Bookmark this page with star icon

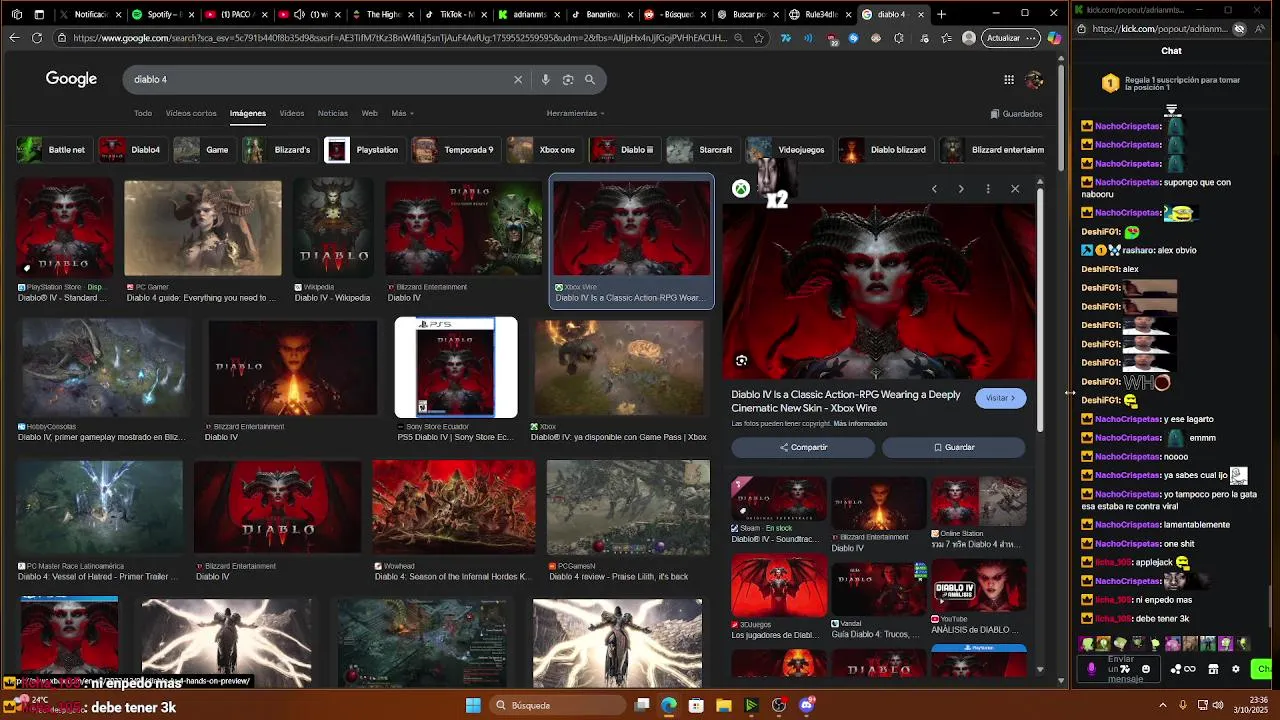click(x=759, y=38)
